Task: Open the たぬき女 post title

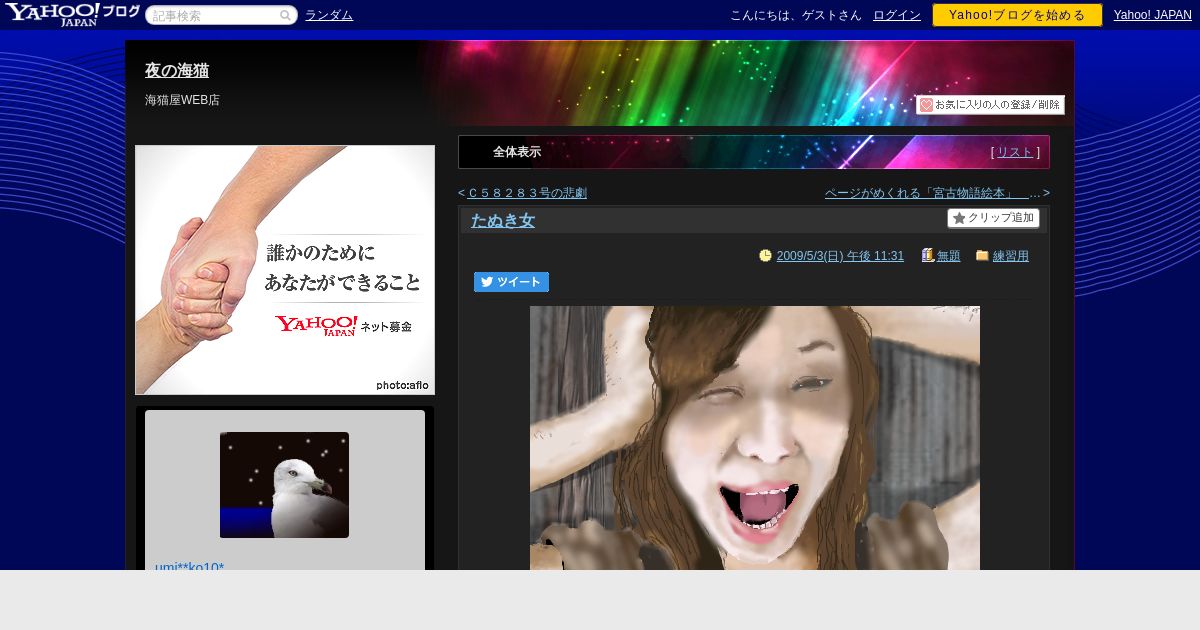Action: [503, 220]
